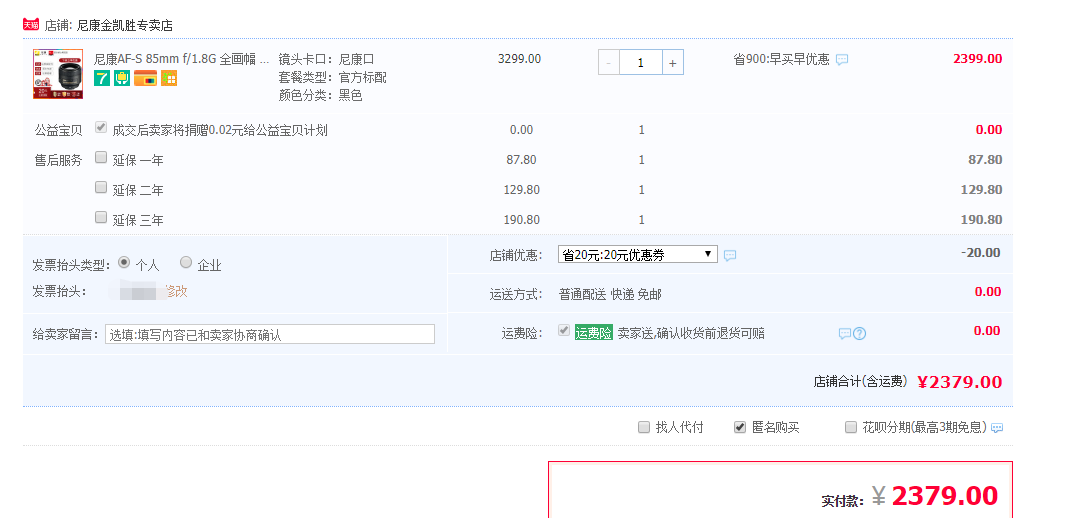Click the 成交后卖家将捐赠0.02元 donation text
The height and width of the screenshot is (518, 1073).
(220, 130)
